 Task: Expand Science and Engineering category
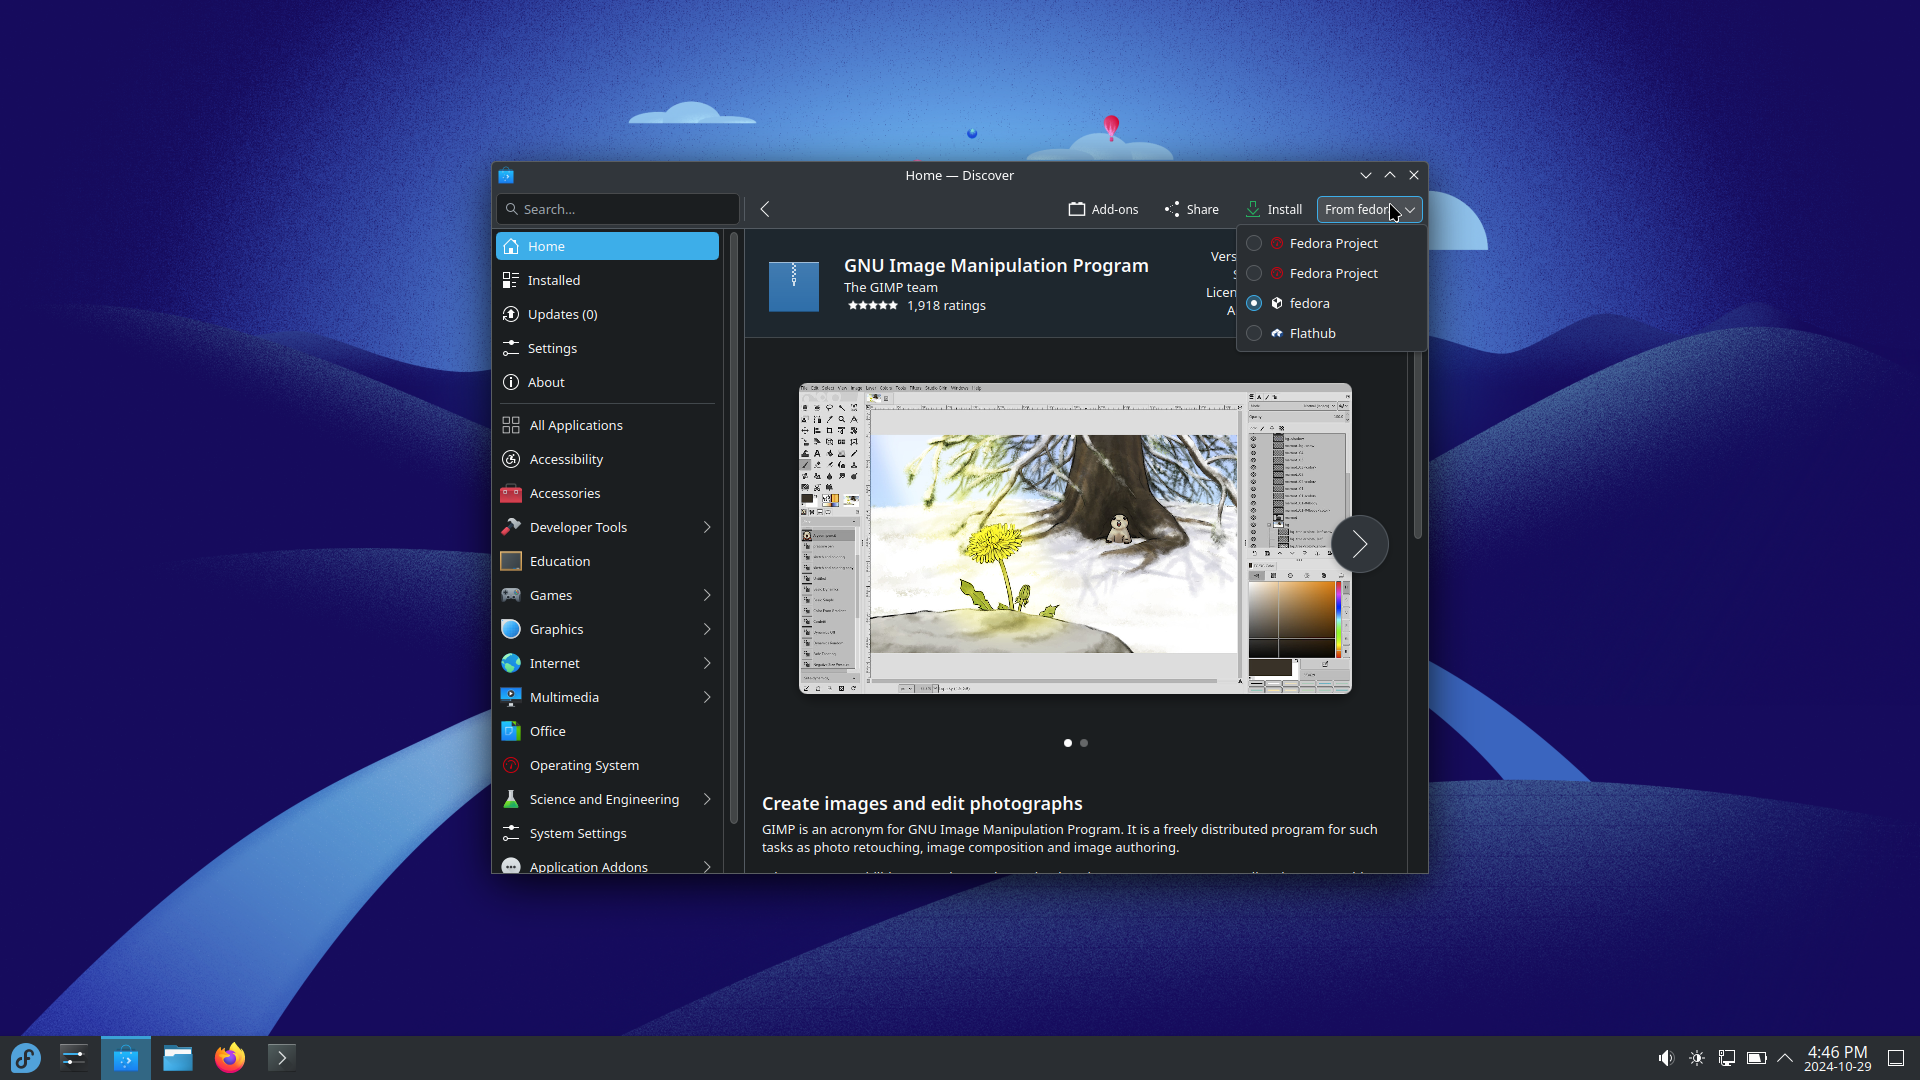[707, 799]
